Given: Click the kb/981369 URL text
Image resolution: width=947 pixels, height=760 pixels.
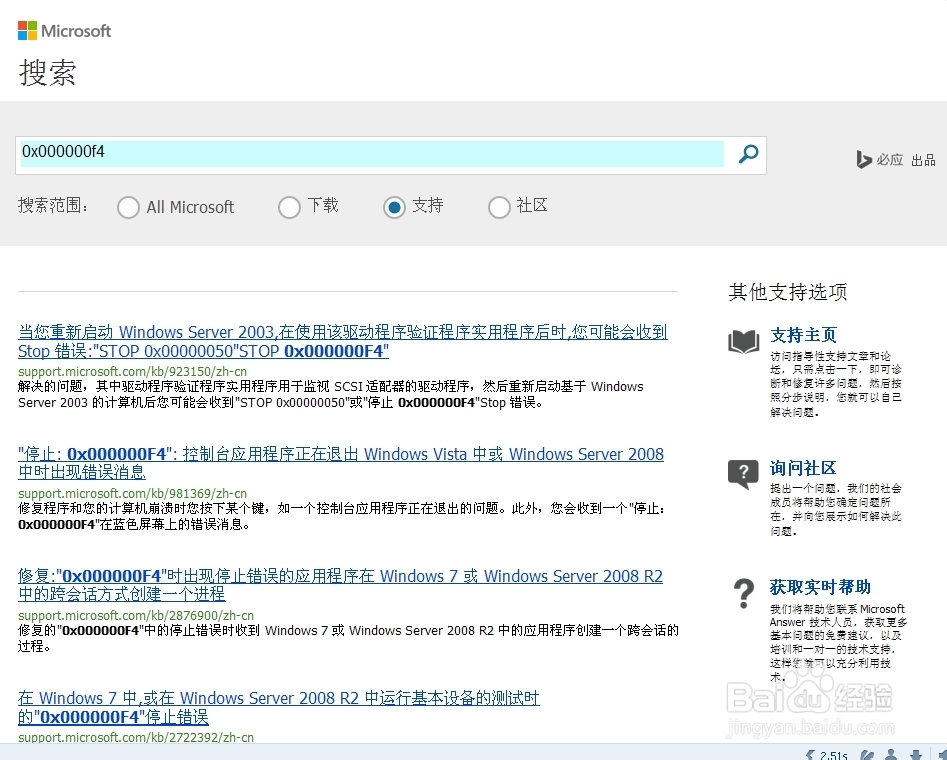Looking at the screenshot, I should click(x=132, y=494).
